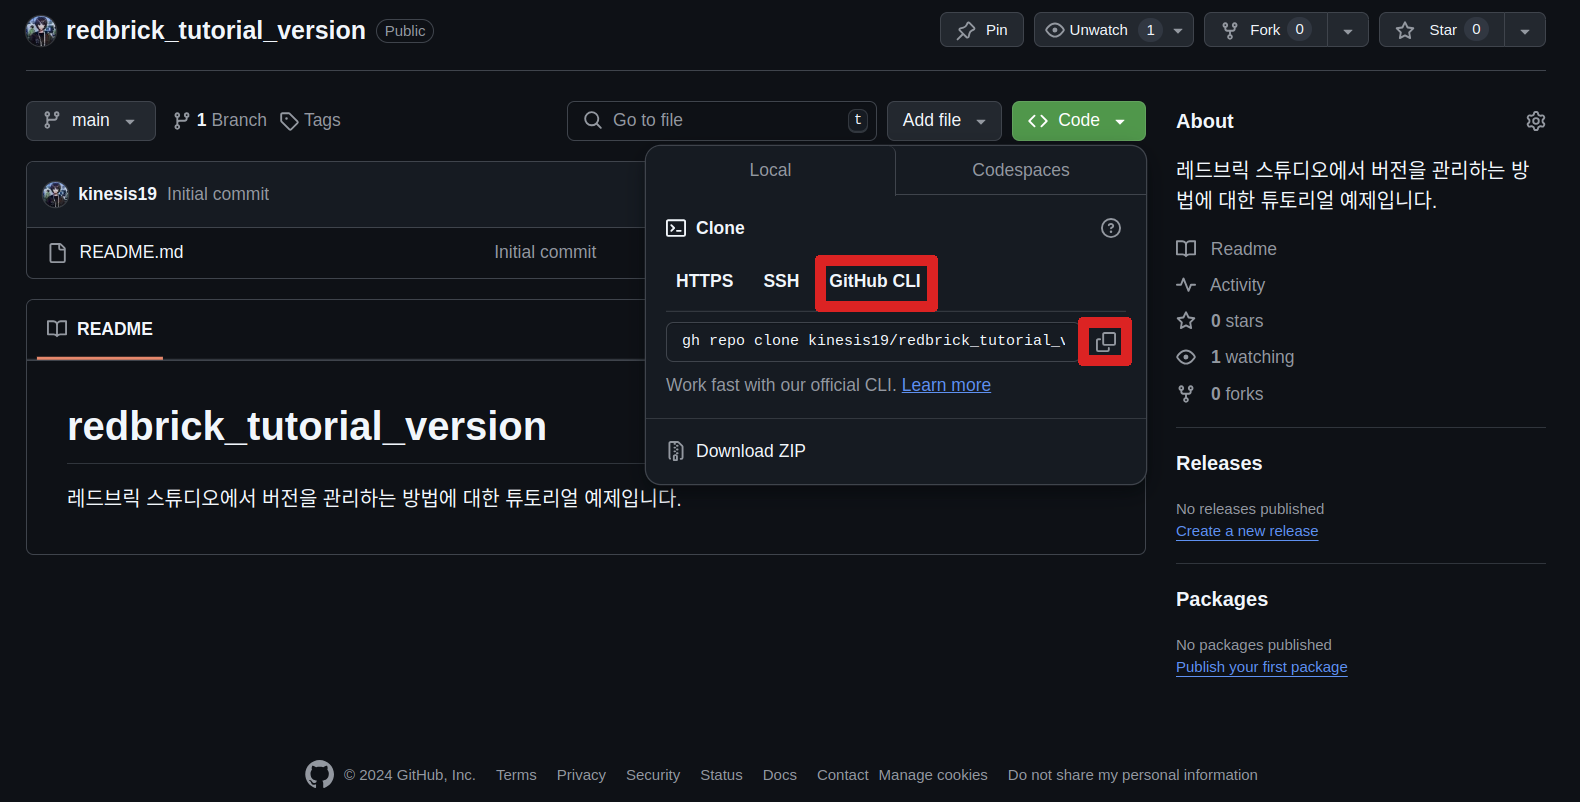The height and width of the screenshot is (802, 1580).
Task: Click Do not share my personal information
Action: pyautogui.click(x=1133, y=775)
